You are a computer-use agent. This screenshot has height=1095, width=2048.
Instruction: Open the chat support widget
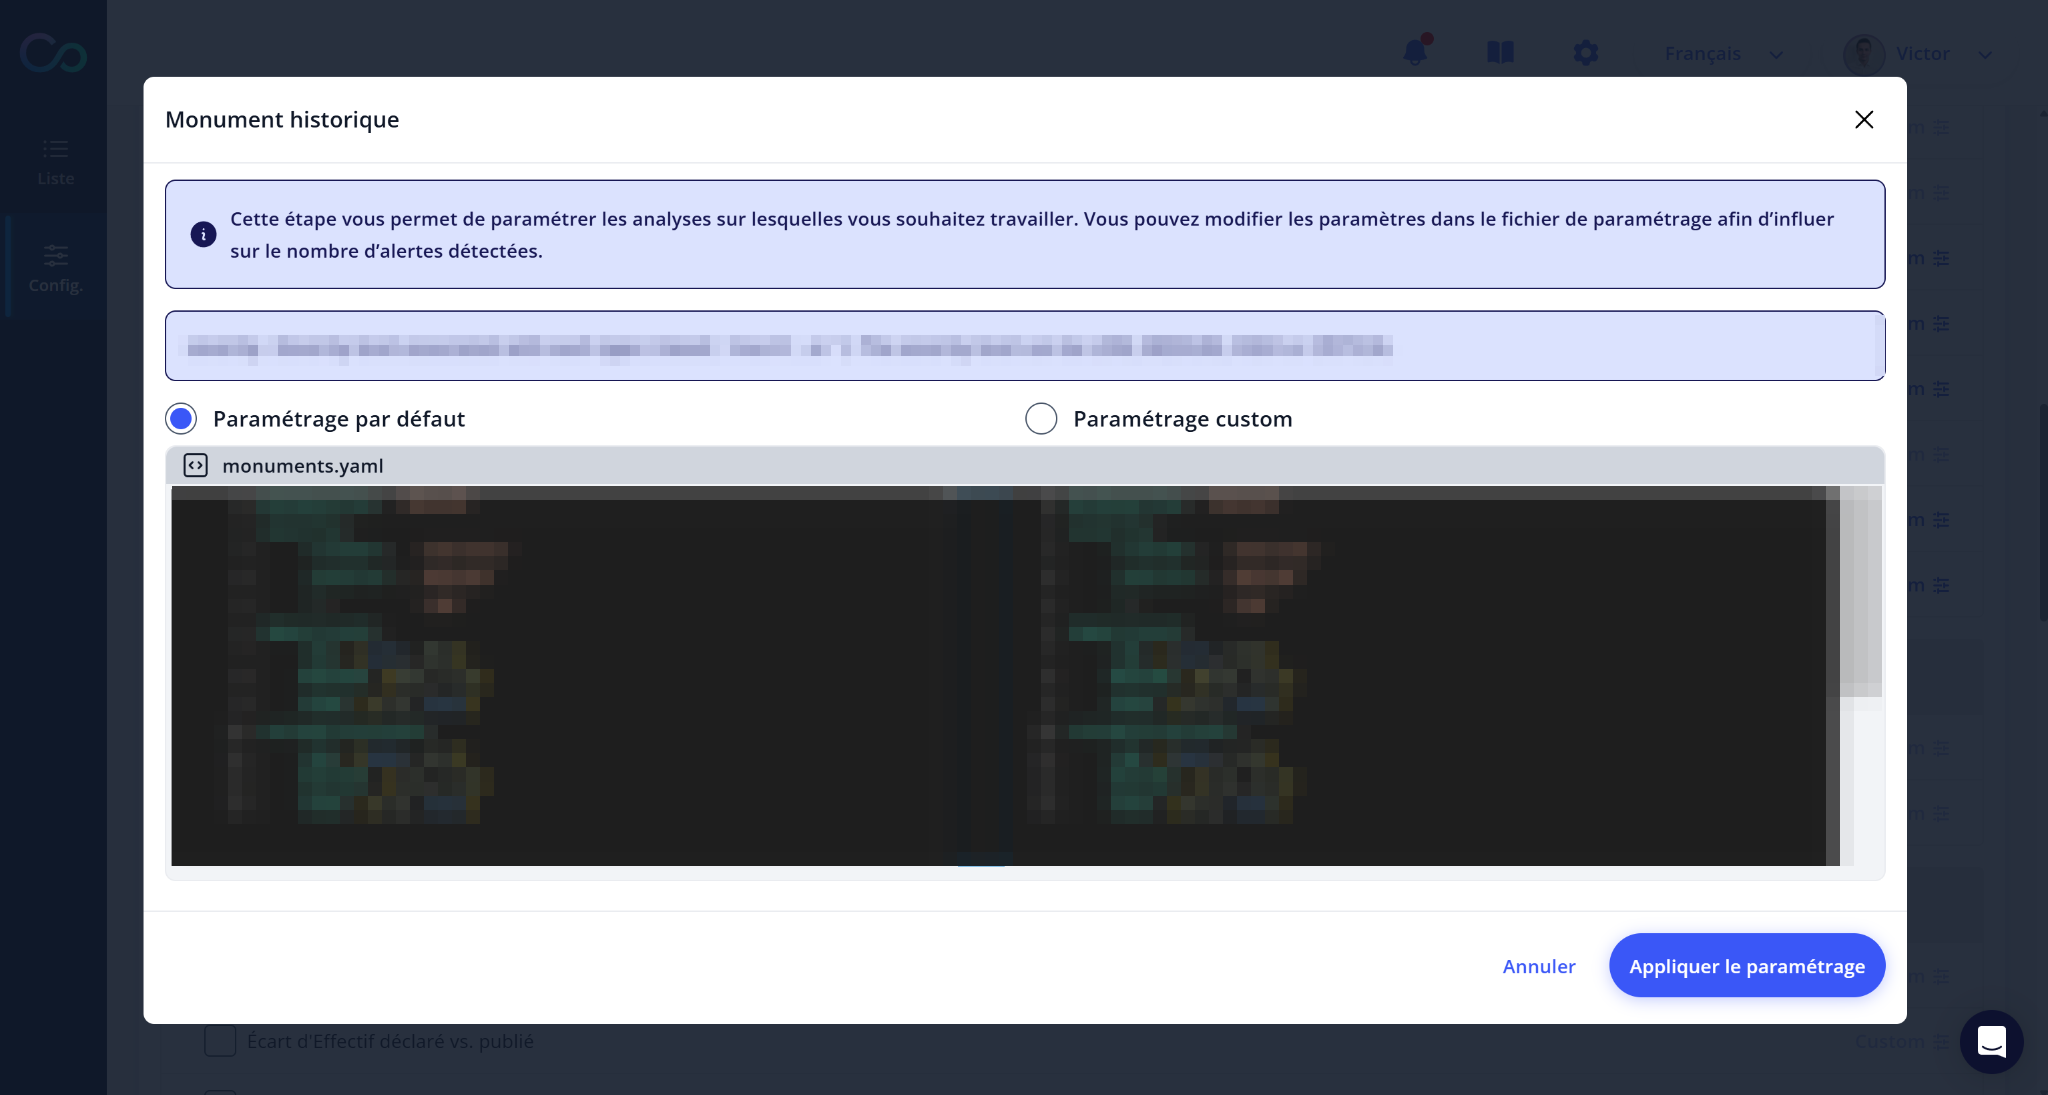(x=1991, y=1041)
